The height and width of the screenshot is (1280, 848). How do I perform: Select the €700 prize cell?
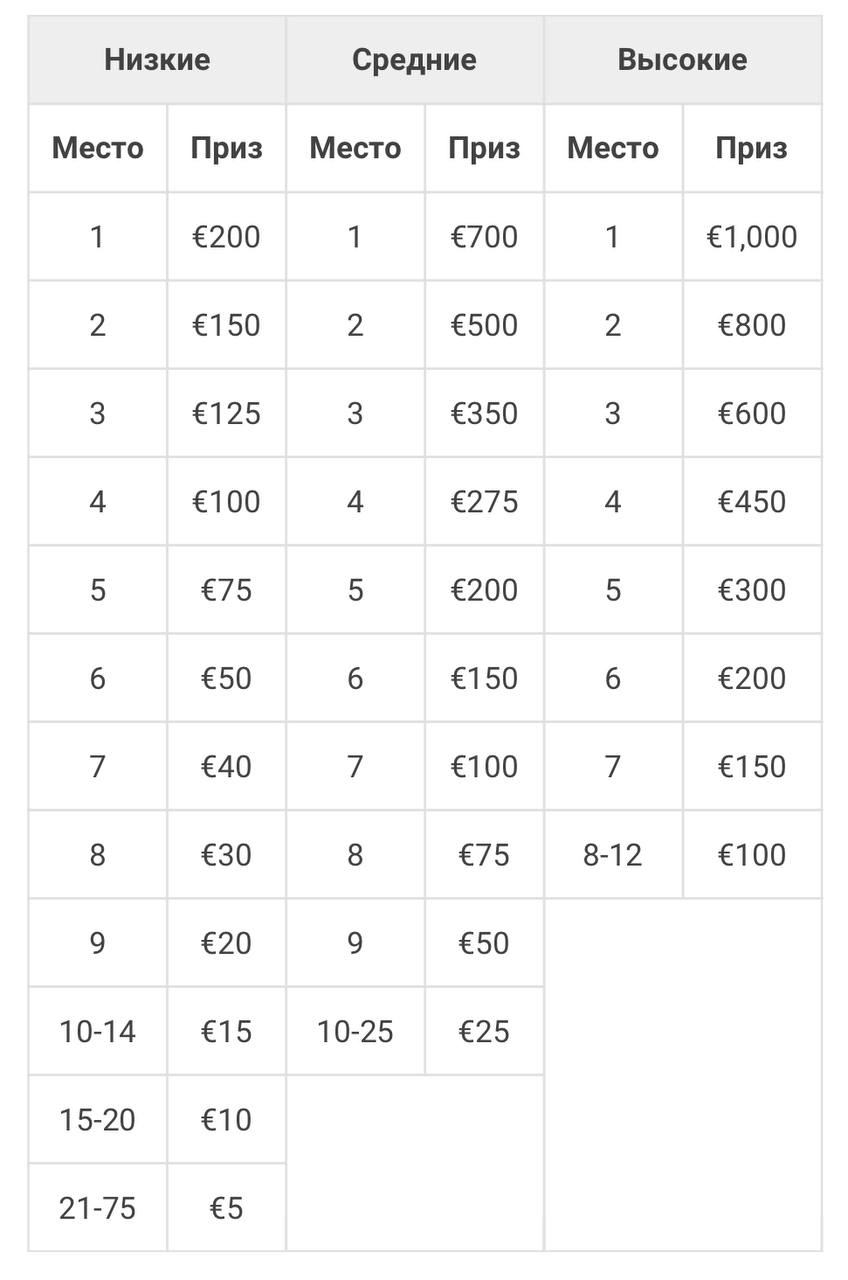pyautogui.click(x=484, y=237)
